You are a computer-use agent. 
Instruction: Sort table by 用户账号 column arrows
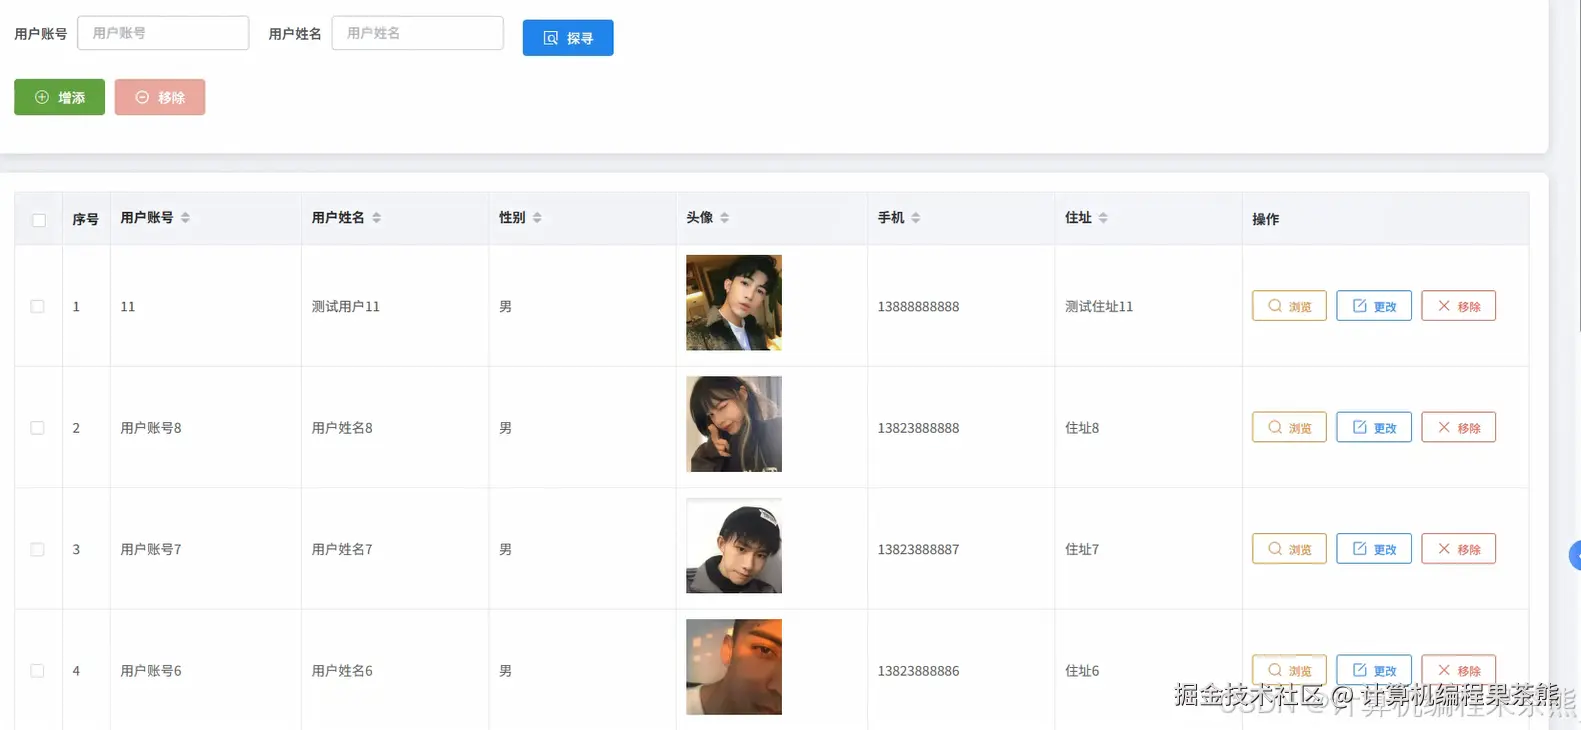point(185,218)
